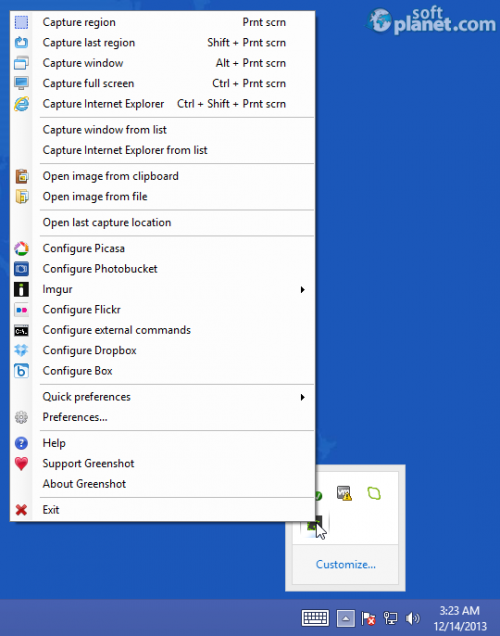
Task: Click the black Imgur icon
Action: tap(21, 289)
